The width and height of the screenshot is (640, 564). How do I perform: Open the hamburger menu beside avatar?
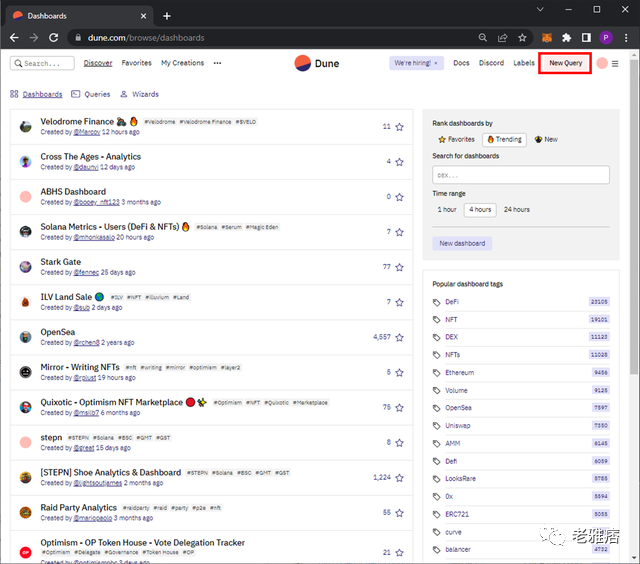615,64
